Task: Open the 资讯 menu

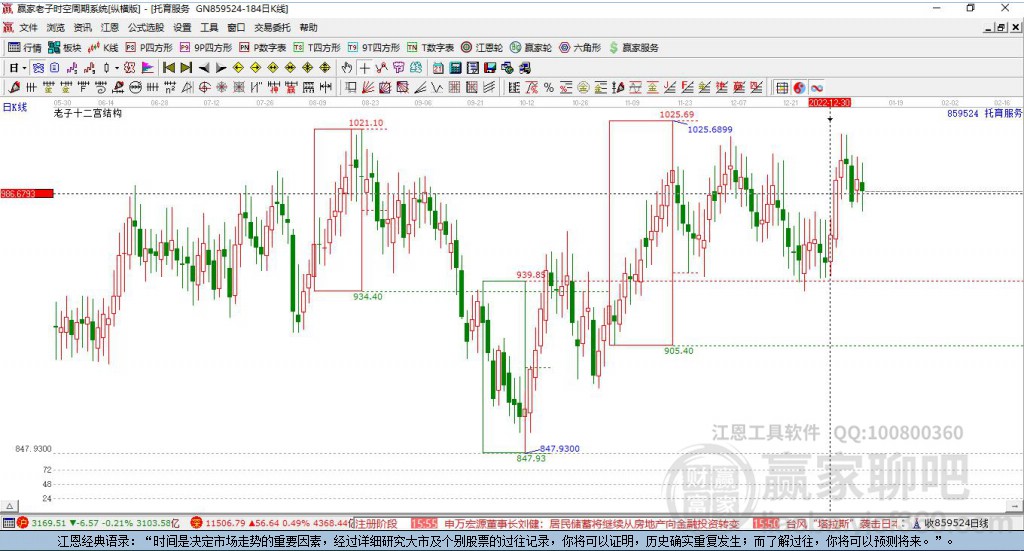Action: [x=82, y=27]
